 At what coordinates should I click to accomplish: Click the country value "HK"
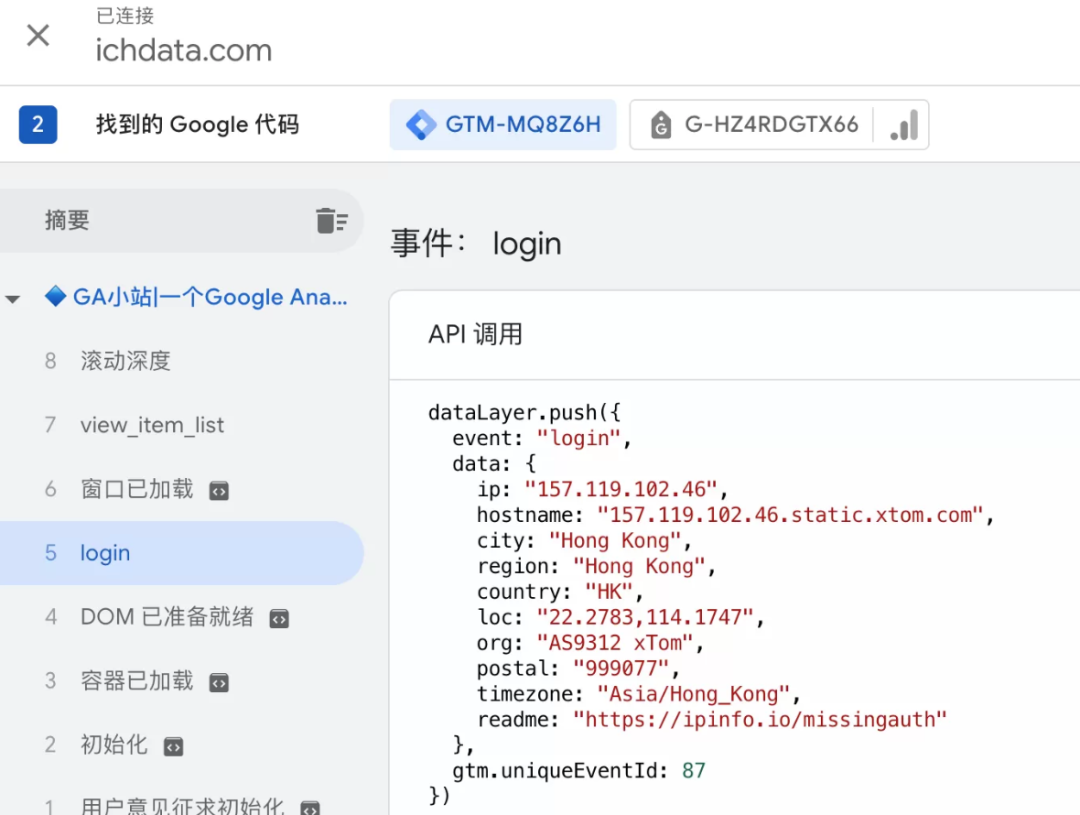pos(609,591)
